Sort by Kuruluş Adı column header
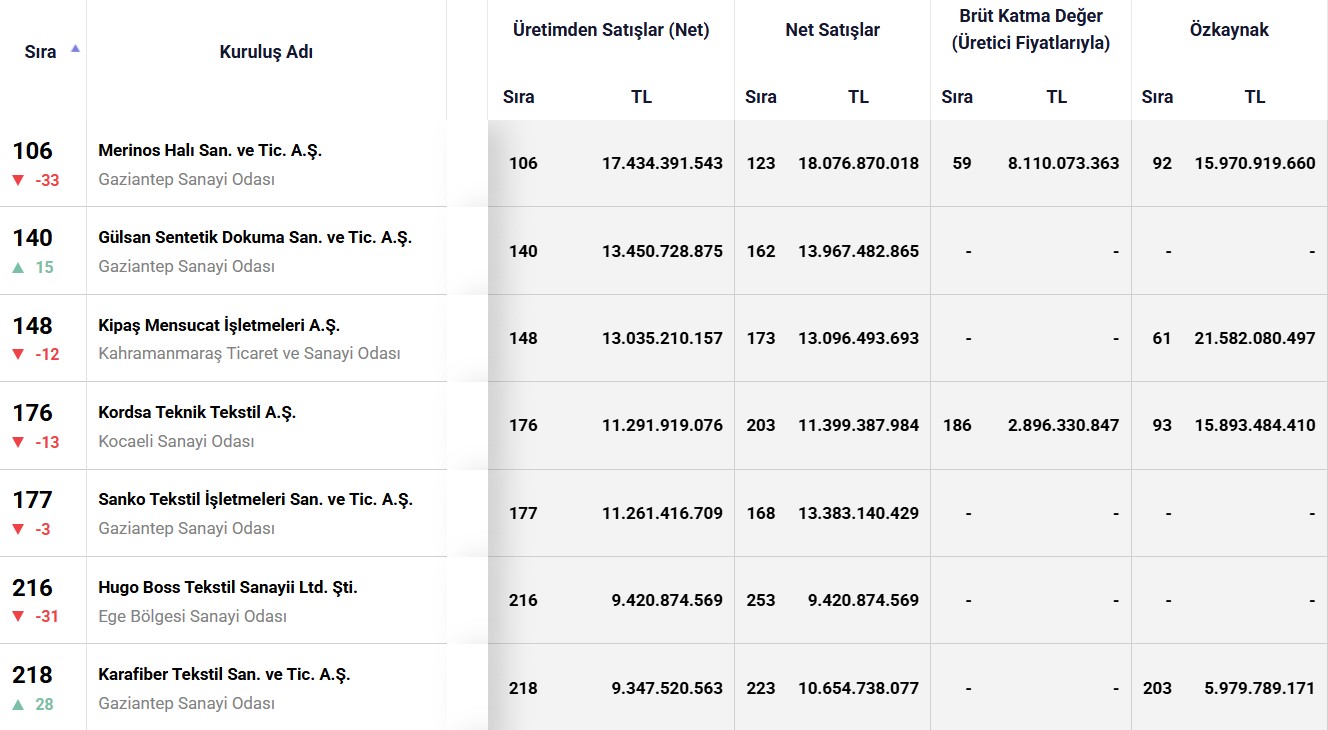The width and height of the screenshot is (1328, 730). pos(266,52)
